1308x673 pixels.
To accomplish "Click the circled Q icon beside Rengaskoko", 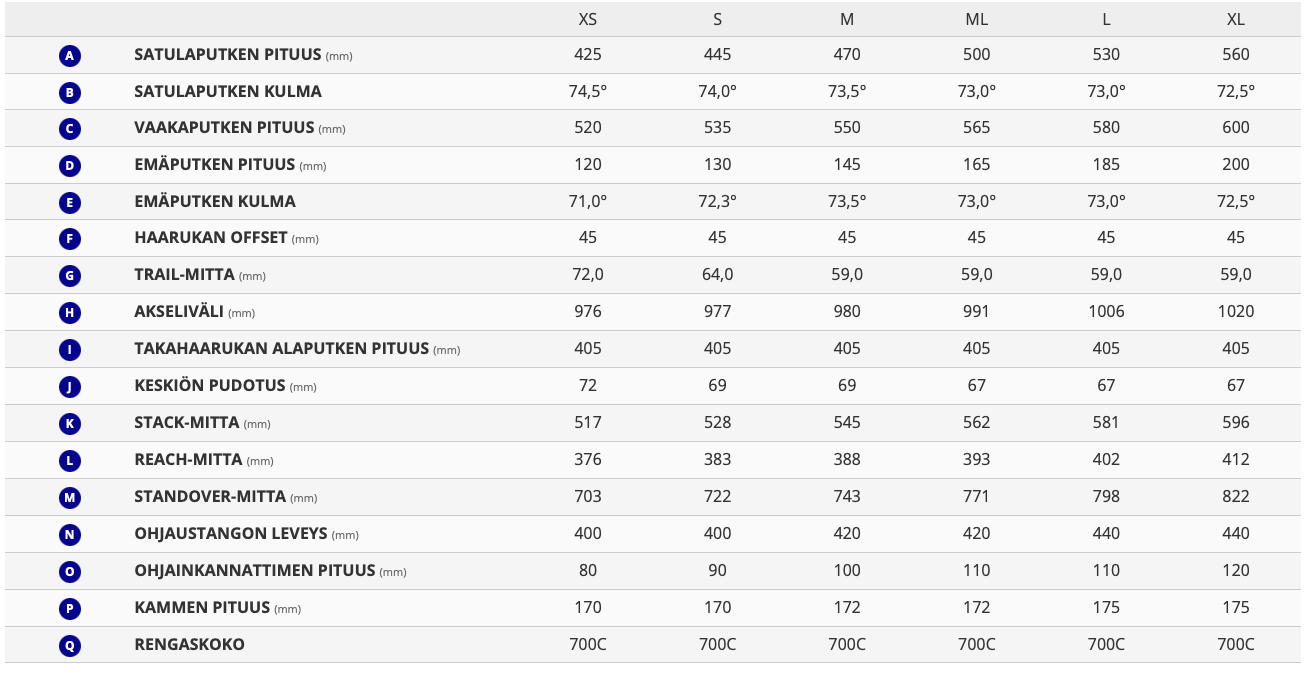I will pyautogui.click(x=70, y=646).
